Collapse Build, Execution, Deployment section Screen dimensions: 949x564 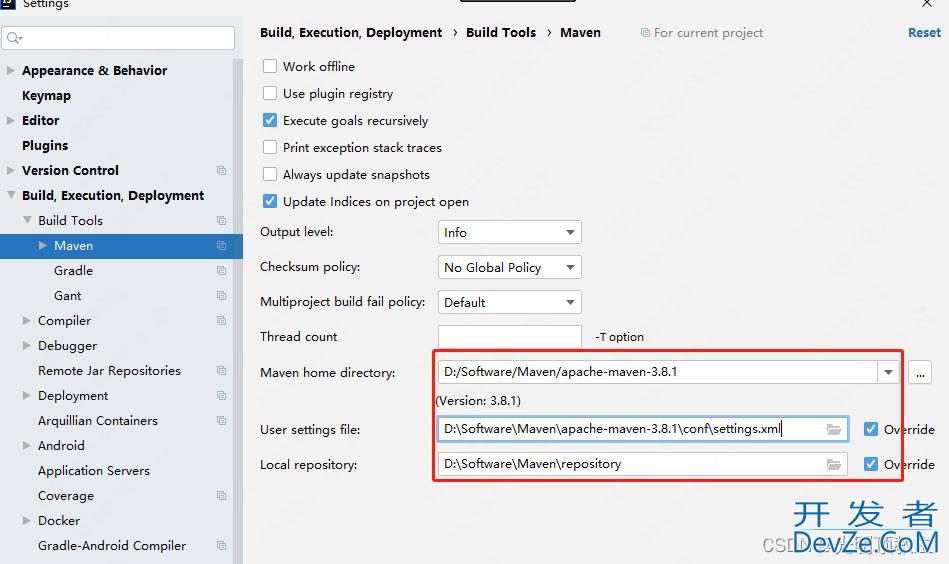point(11,195)
